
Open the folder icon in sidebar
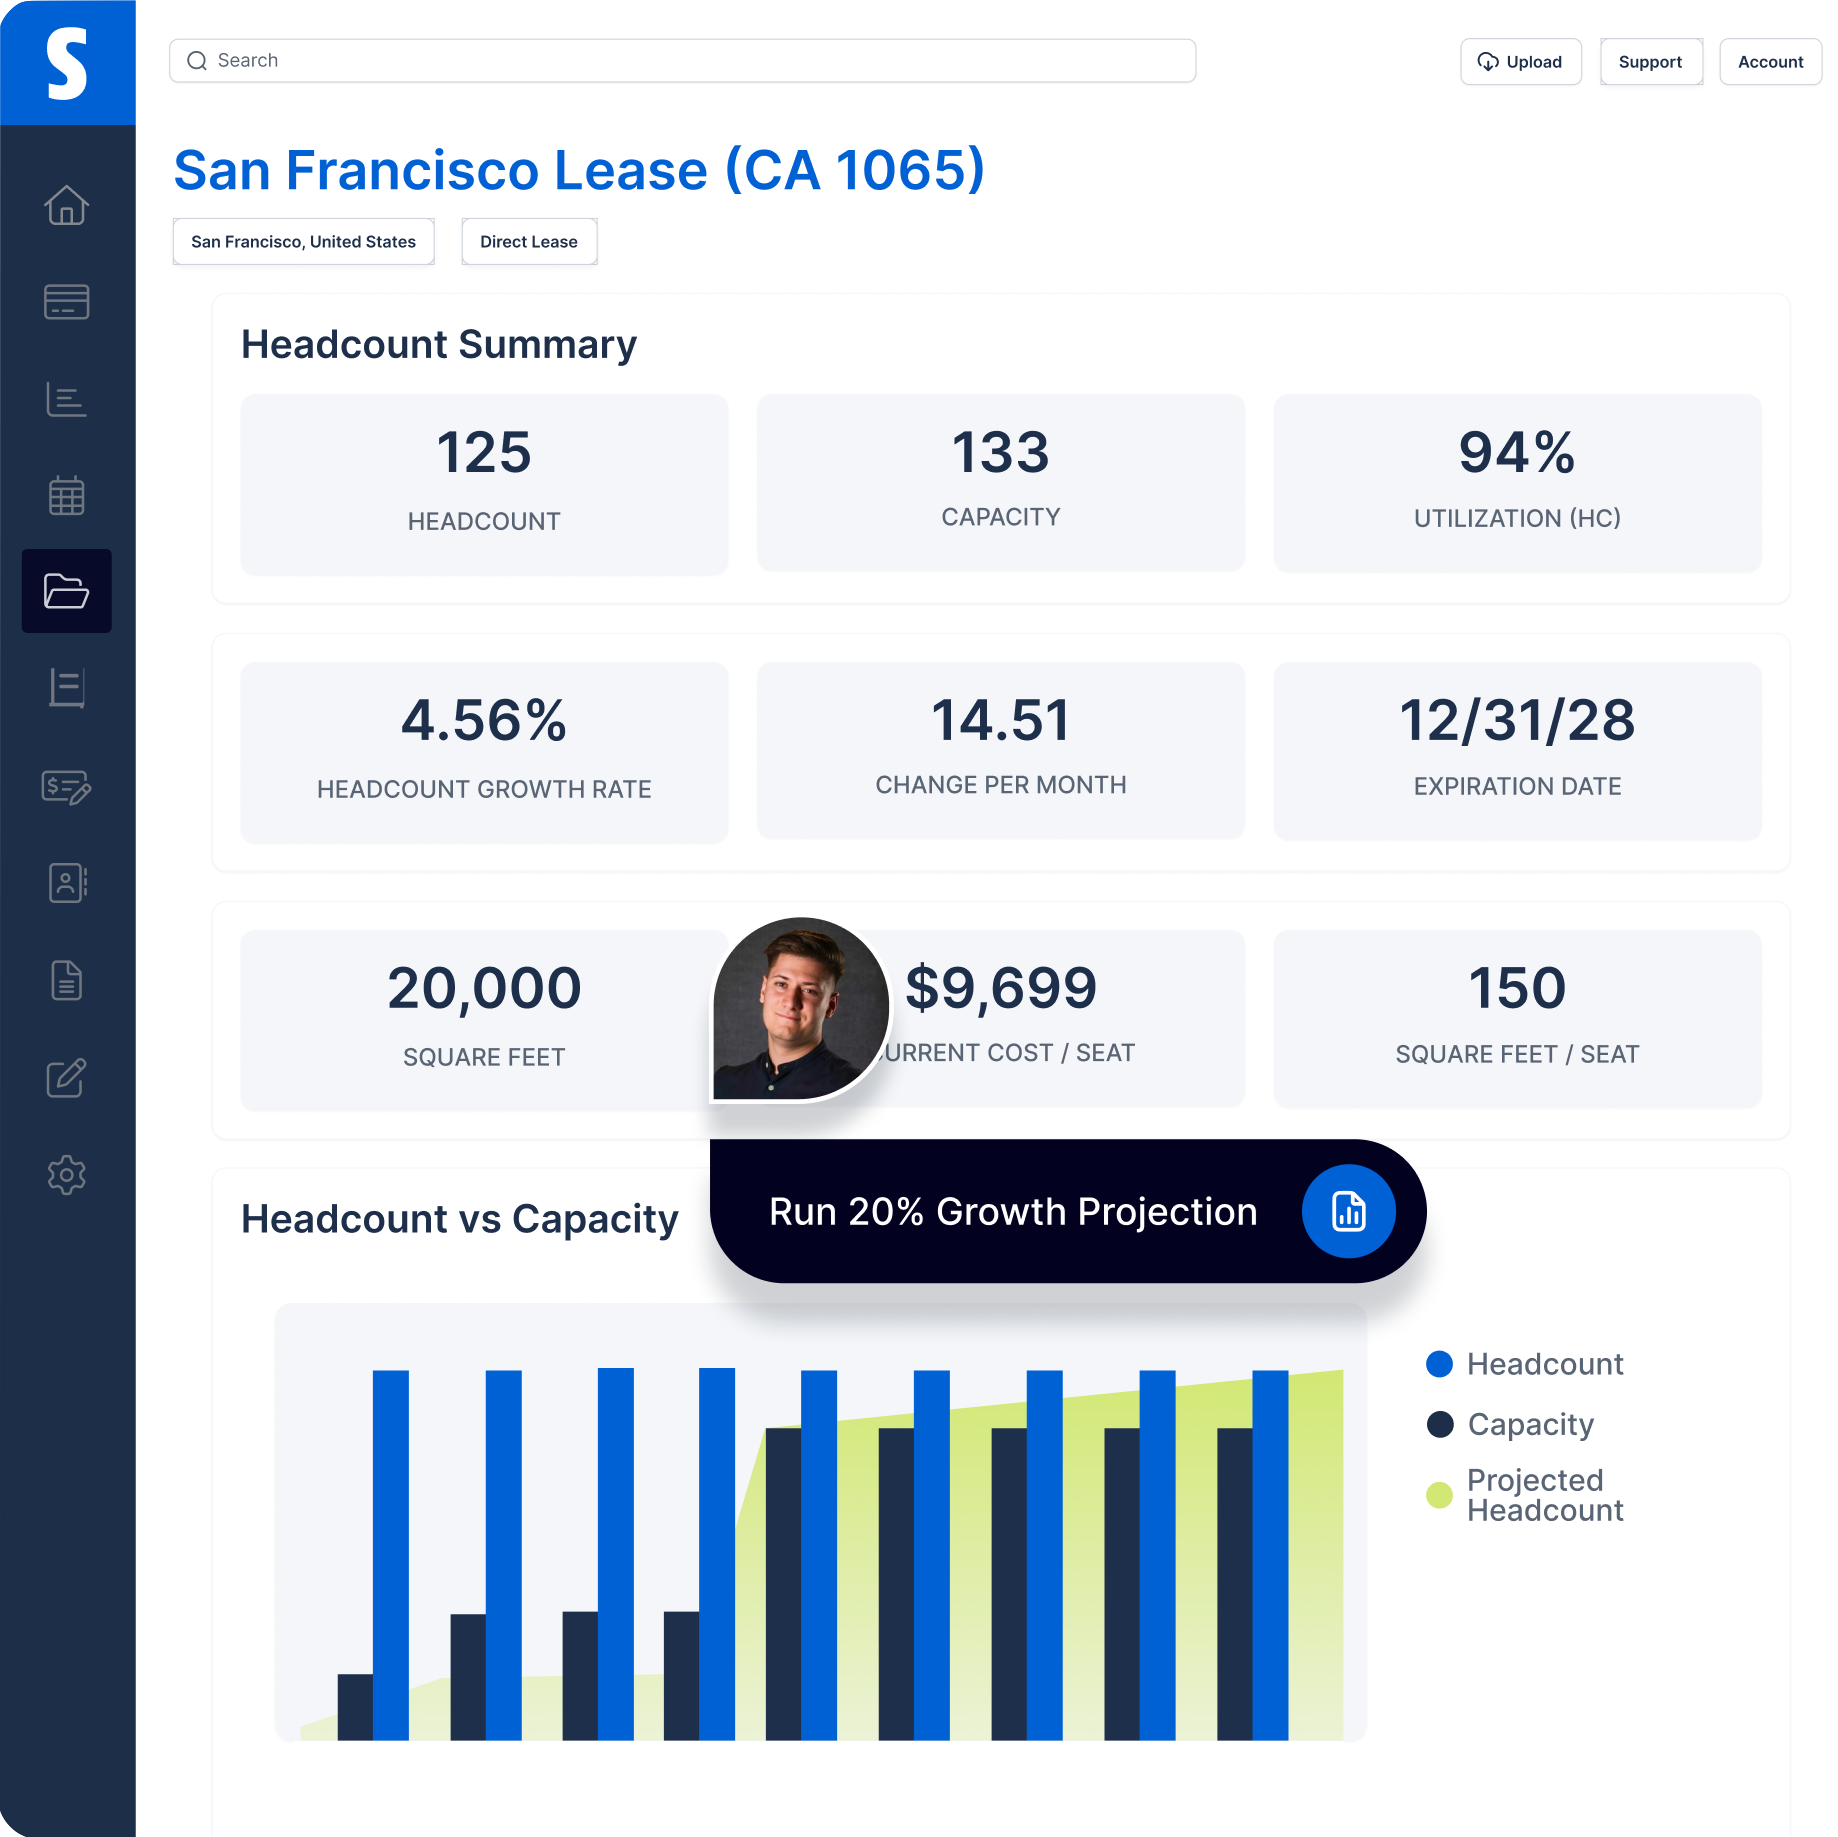click(x=67, y=591)
